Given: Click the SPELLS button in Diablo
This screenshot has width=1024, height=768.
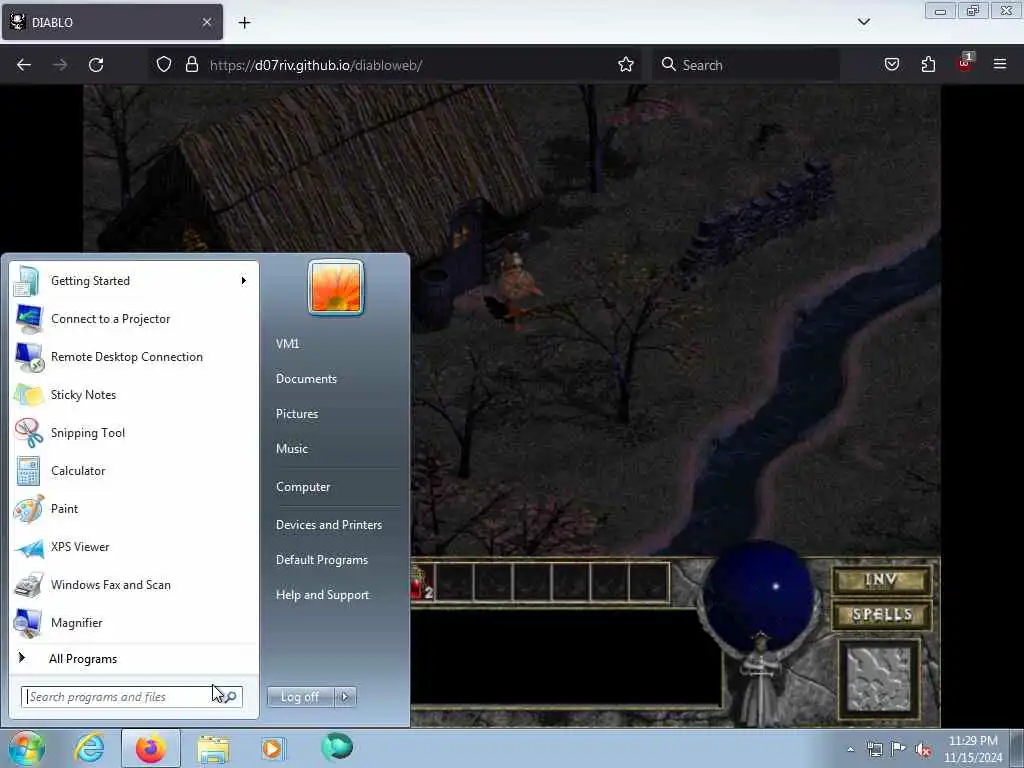Looking at the screenshot, I should click(881, 615).
